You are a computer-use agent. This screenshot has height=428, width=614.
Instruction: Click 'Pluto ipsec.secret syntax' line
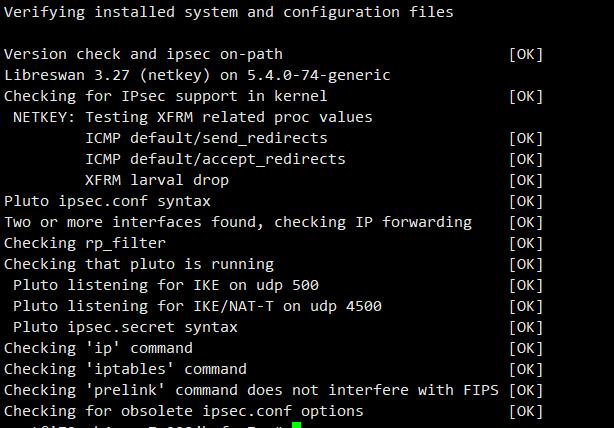(125, 327)
